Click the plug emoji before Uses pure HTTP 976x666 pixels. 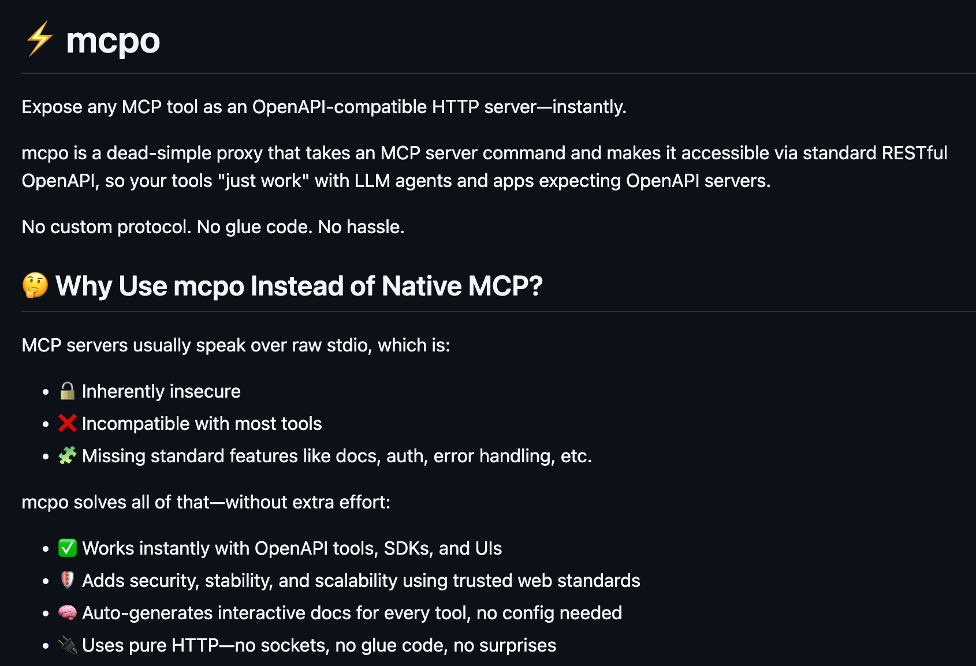pyautogui.click(x=68, y=645)
